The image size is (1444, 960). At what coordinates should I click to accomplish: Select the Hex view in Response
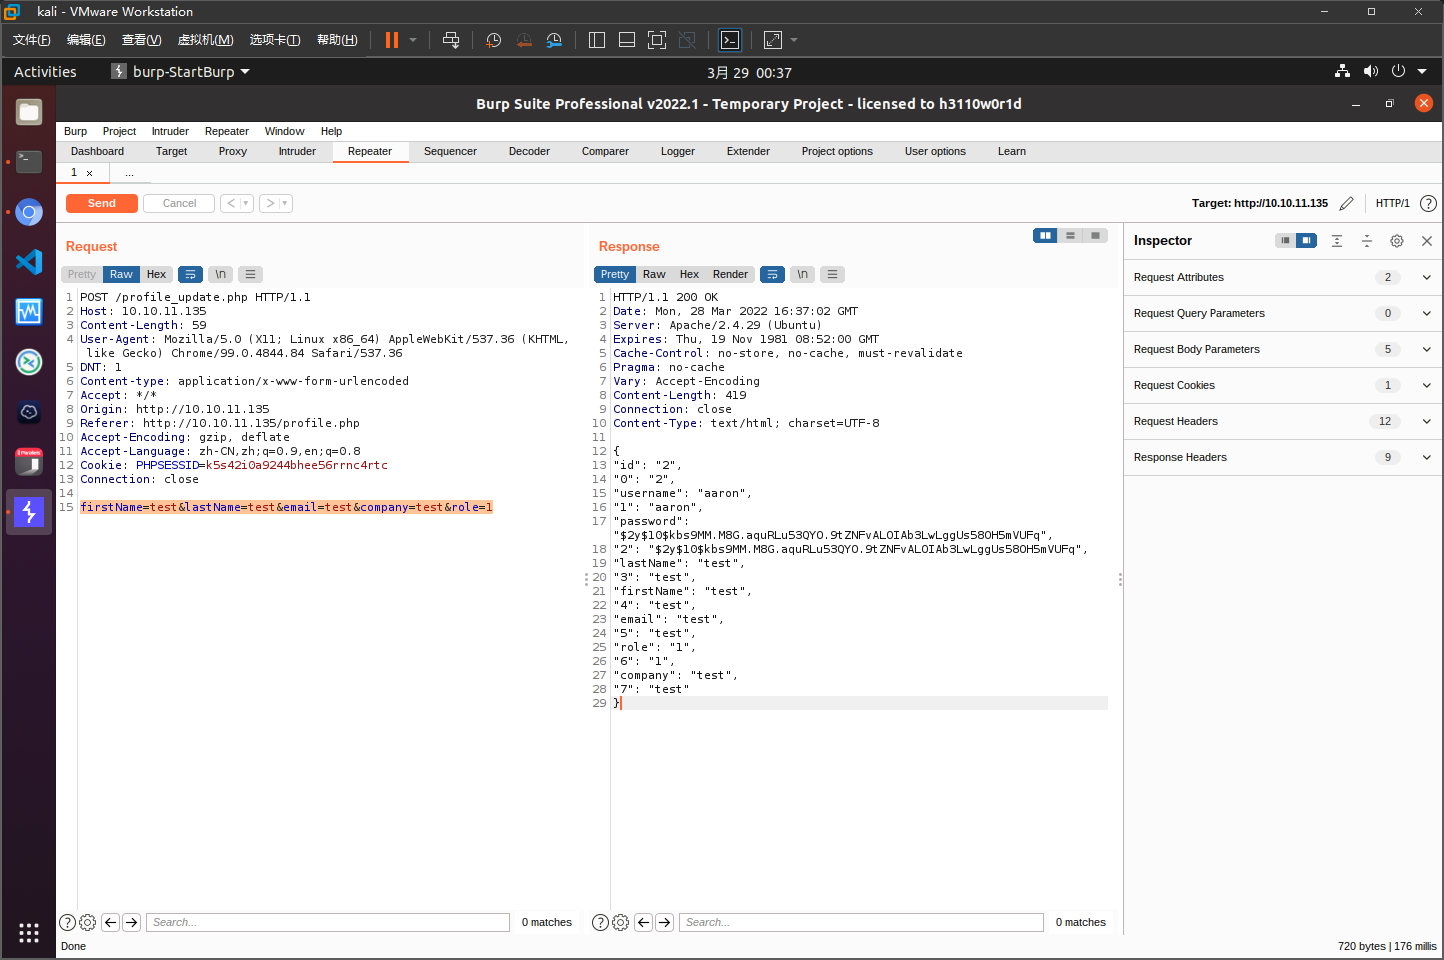click(689, 274)
